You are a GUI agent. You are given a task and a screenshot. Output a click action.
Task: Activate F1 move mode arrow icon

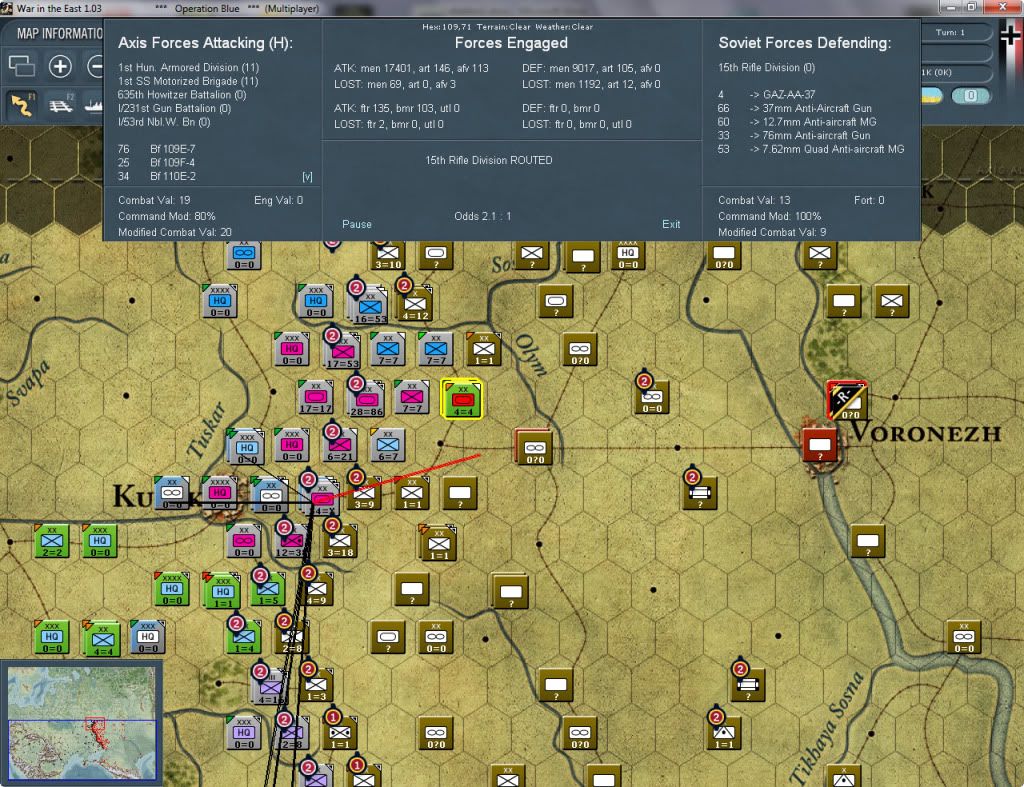click(22, 104)
